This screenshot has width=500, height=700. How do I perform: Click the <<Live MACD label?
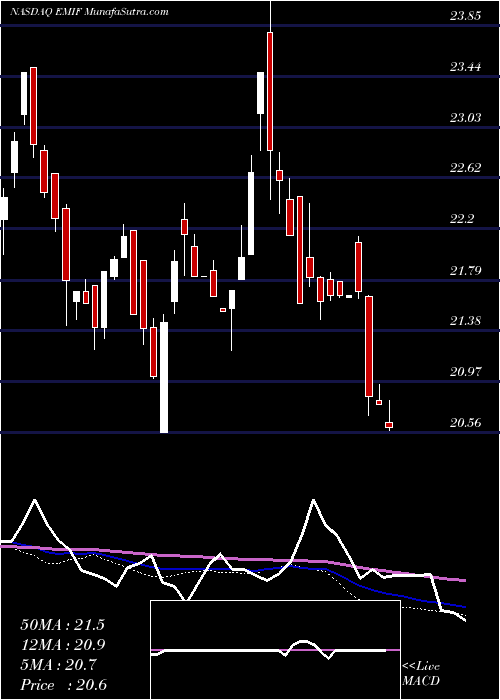click(x=421, y=674)
